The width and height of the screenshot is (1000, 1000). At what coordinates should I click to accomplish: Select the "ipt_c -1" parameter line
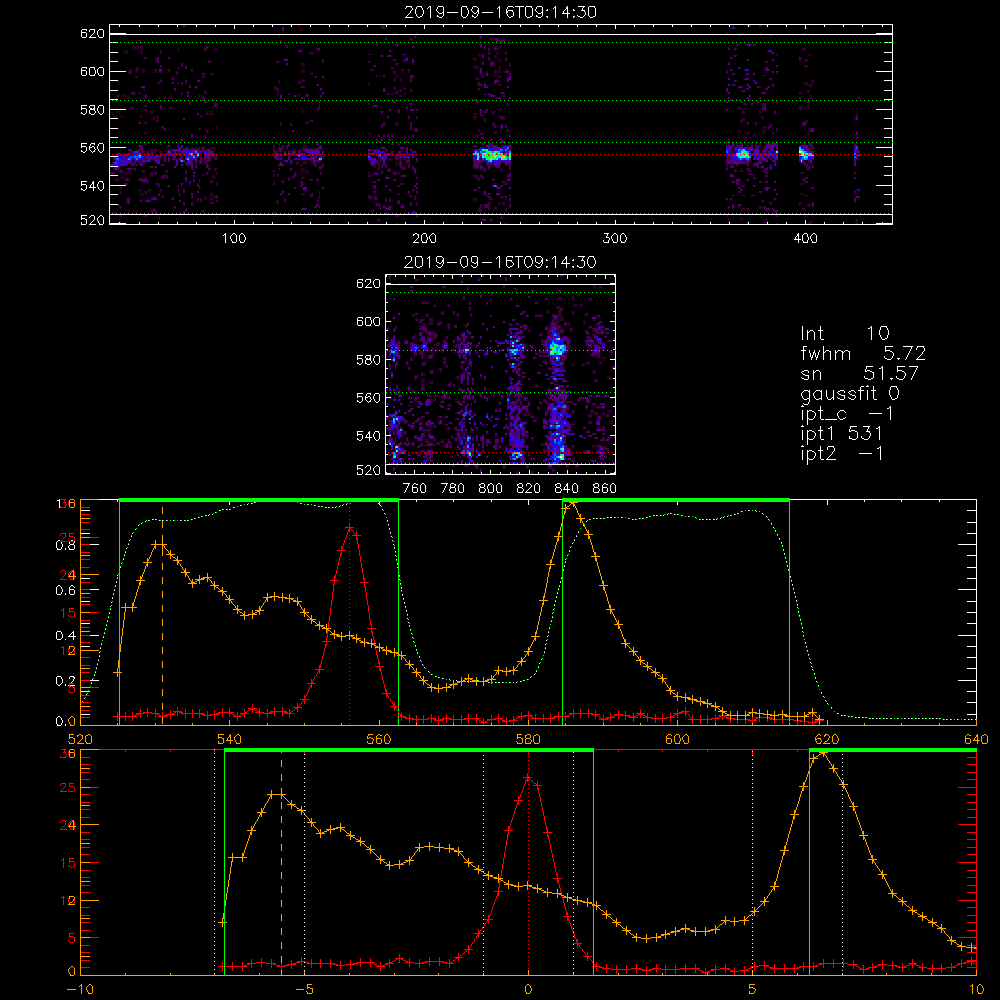[x=847, y=414]
